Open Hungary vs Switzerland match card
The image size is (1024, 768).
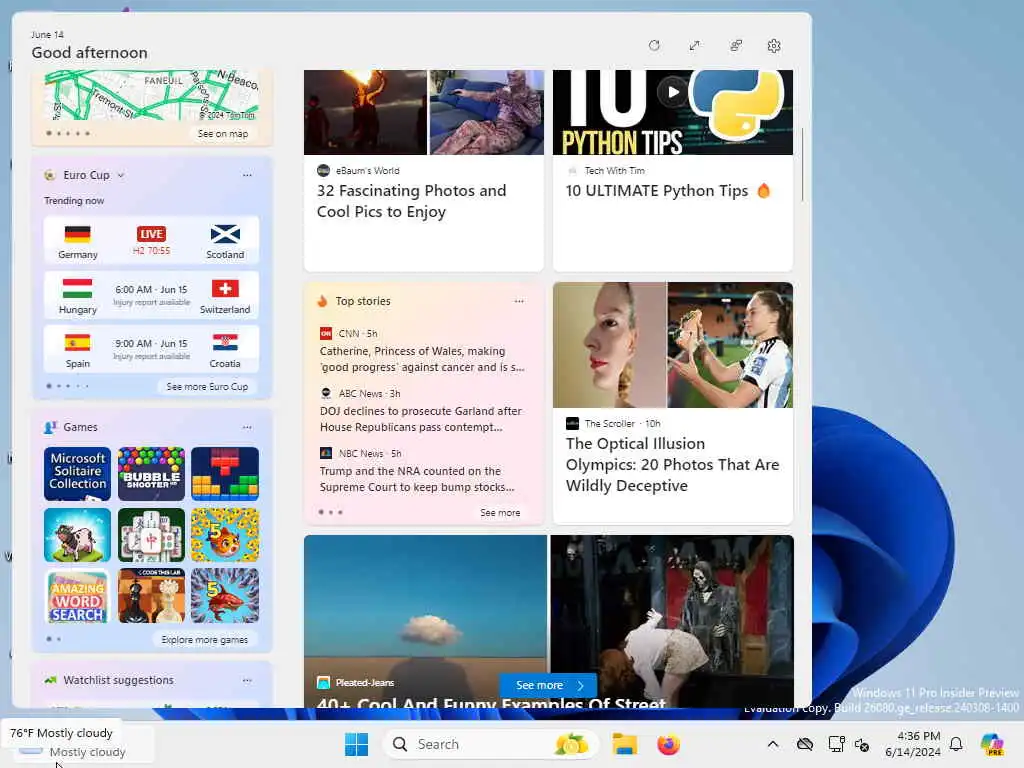click(152, 295)
